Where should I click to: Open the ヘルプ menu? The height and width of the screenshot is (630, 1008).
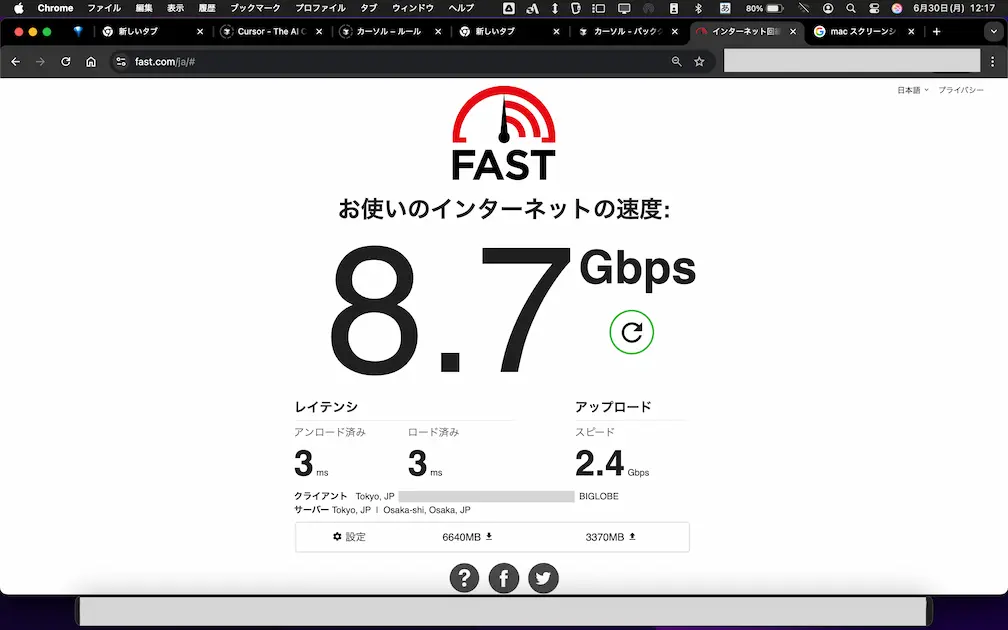[461, 8]
